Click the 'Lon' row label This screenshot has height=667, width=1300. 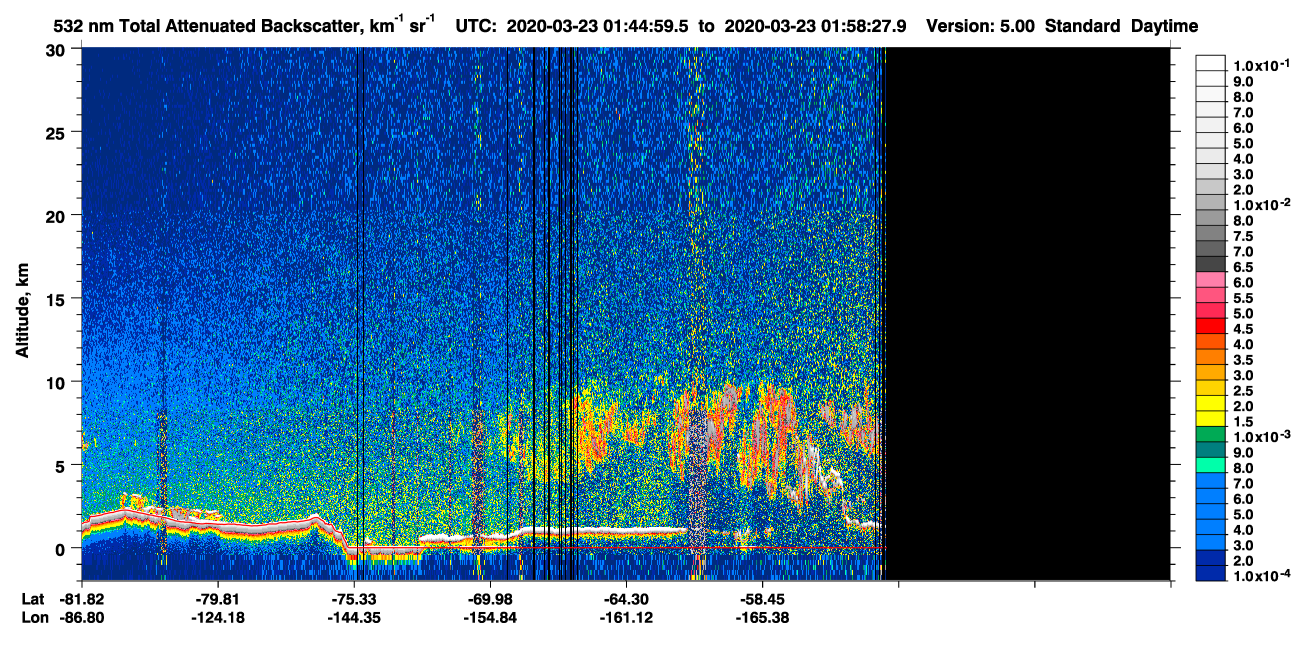(x=34, y=618)
